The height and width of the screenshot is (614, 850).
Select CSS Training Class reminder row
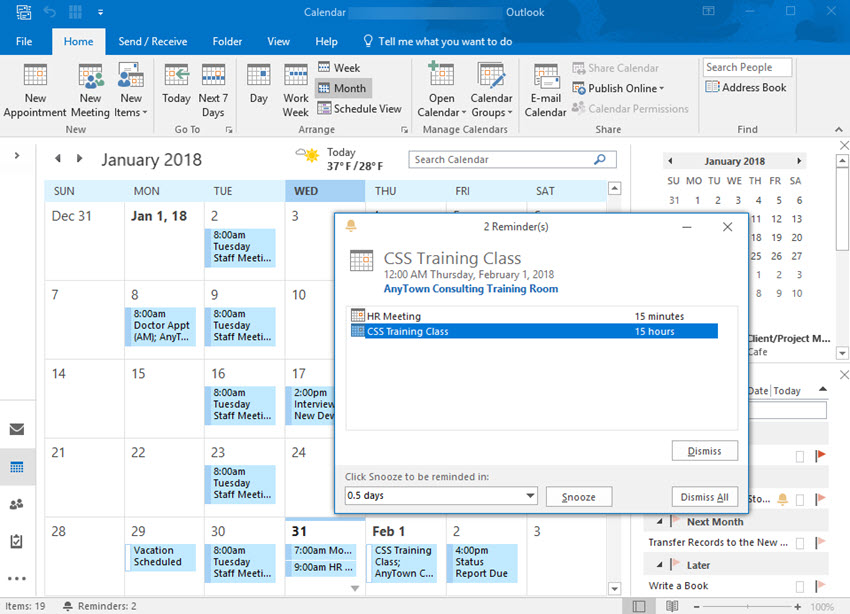(x=534, y=331)
